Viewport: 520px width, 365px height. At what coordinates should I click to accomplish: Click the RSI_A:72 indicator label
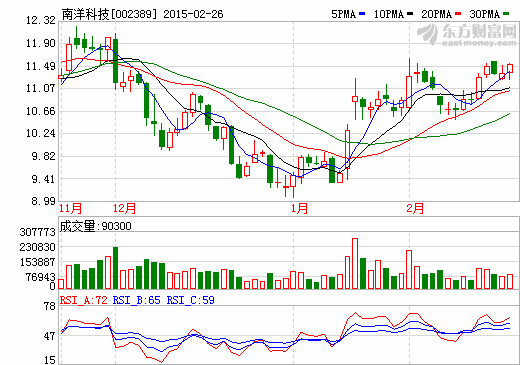tap(84, 300)
